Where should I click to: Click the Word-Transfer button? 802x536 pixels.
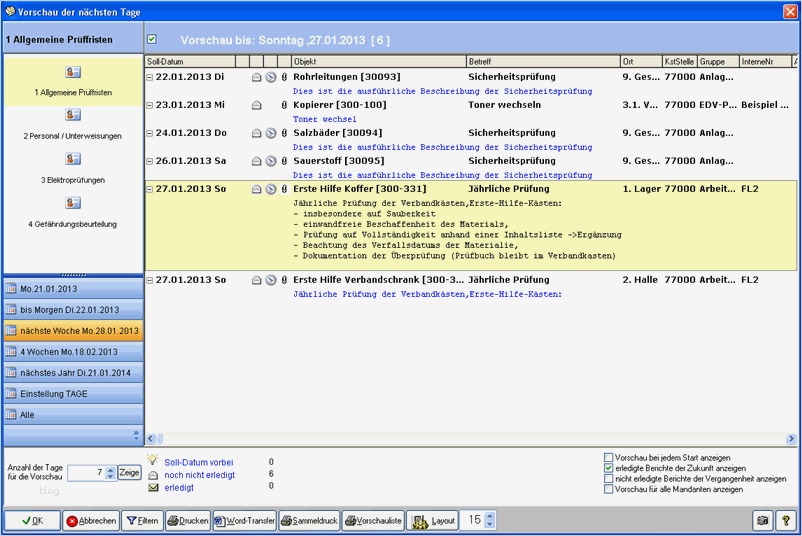pyautogui.click(x=243, y=520)
